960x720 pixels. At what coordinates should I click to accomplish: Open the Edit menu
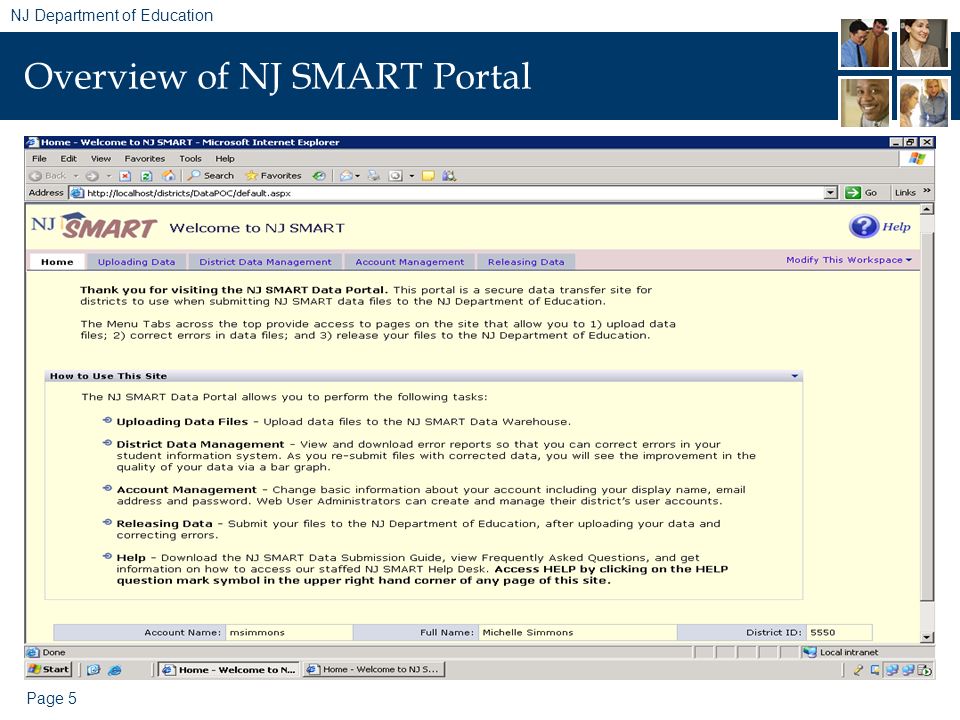69,159
